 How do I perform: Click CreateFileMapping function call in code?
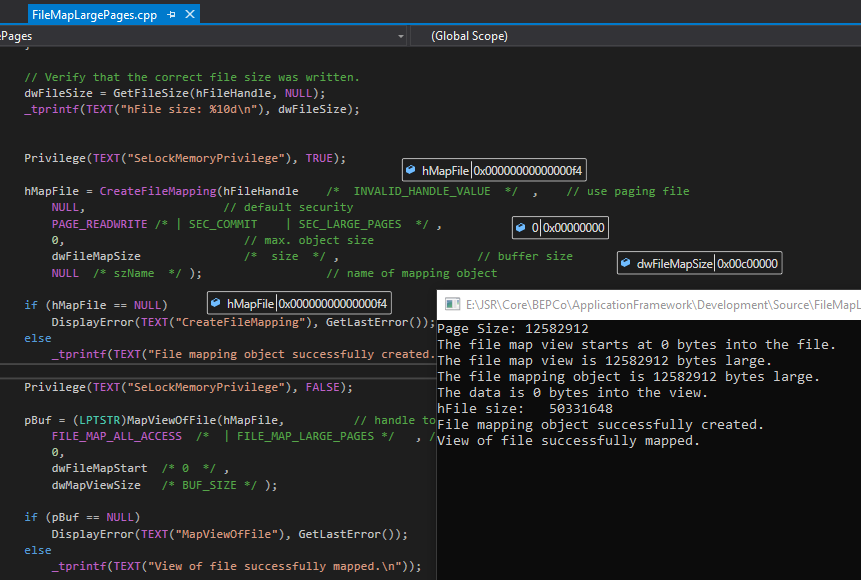(158, 191)
